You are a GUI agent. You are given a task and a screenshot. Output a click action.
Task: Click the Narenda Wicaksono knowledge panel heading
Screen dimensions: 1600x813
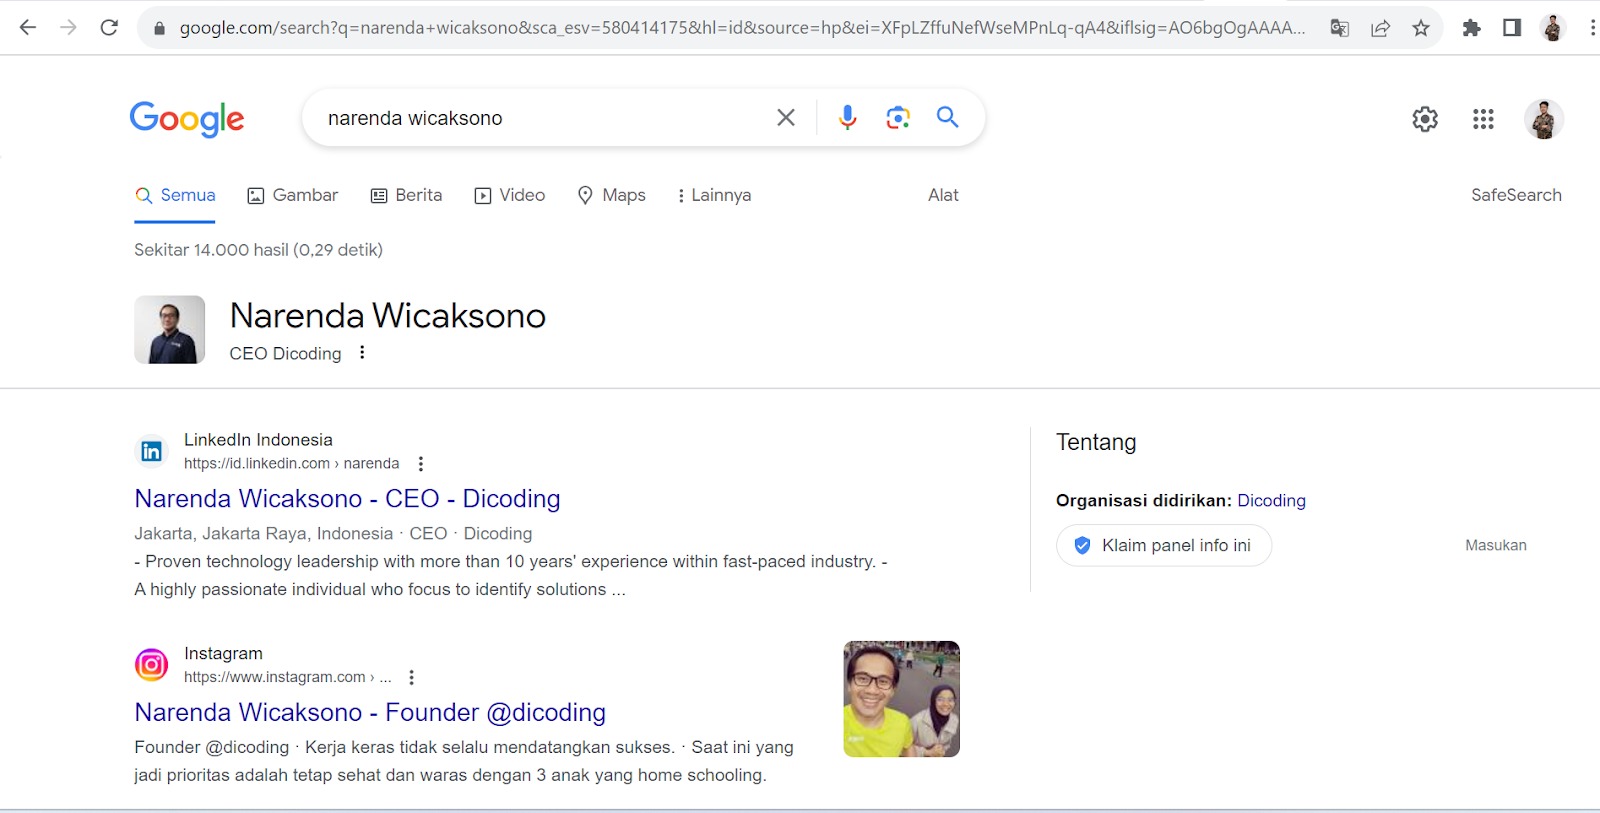pos(388,316)
